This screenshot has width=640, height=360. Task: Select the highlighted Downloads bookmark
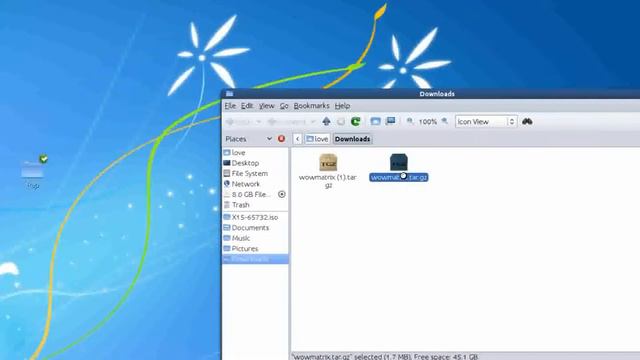256,259
